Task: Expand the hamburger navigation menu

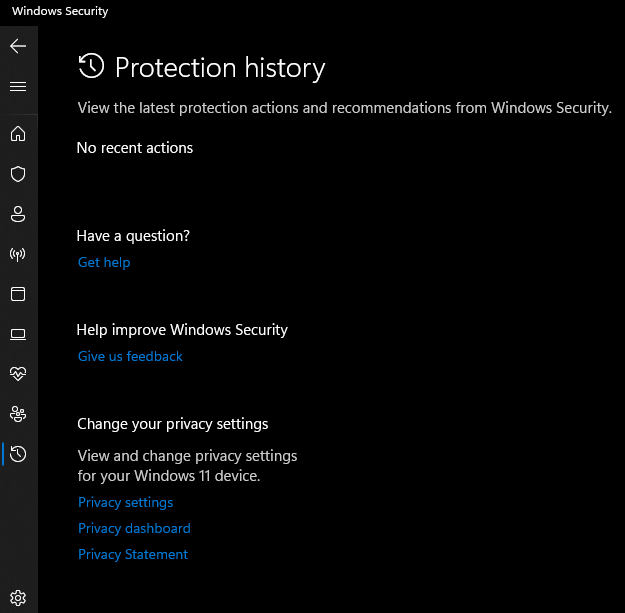Action: point(18,86)
